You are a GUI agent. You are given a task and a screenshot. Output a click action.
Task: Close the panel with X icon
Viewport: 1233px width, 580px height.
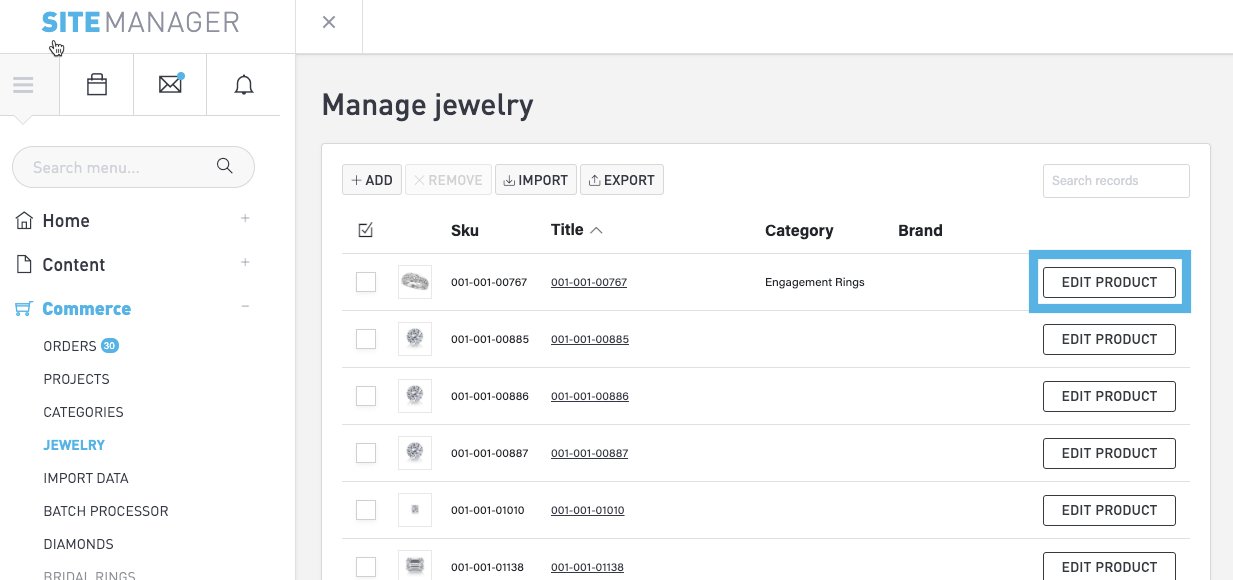[x=328, y=23]
